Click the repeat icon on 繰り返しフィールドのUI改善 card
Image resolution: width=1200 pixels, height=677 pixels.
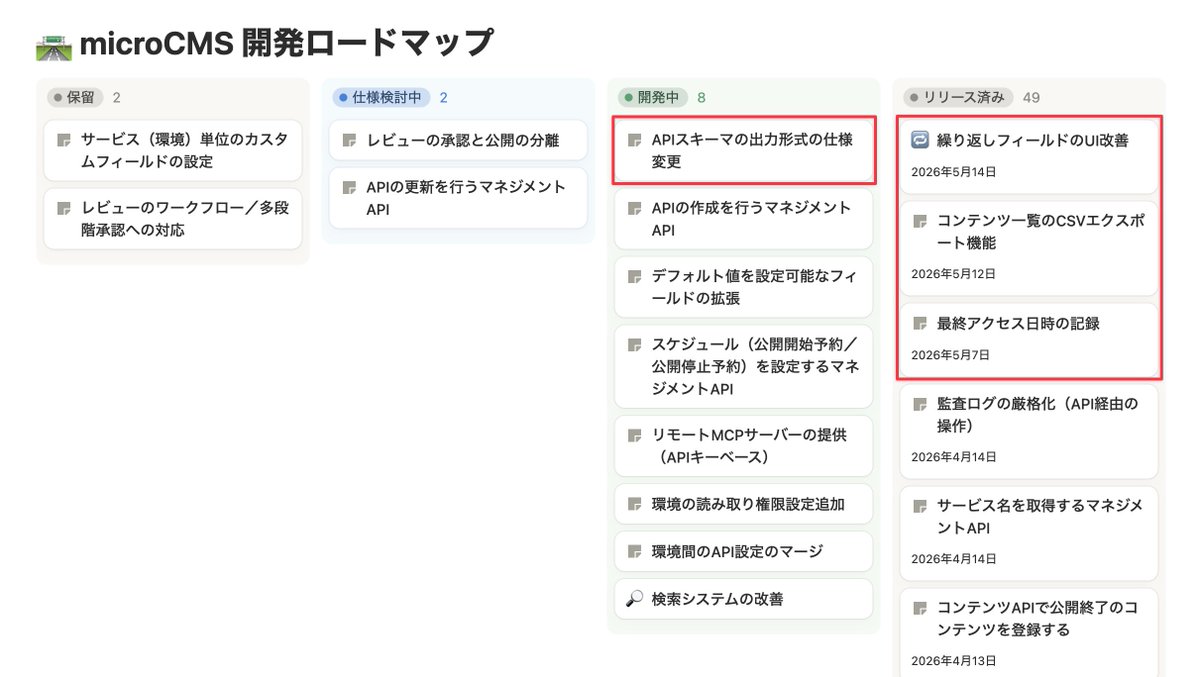coord(920,140)
